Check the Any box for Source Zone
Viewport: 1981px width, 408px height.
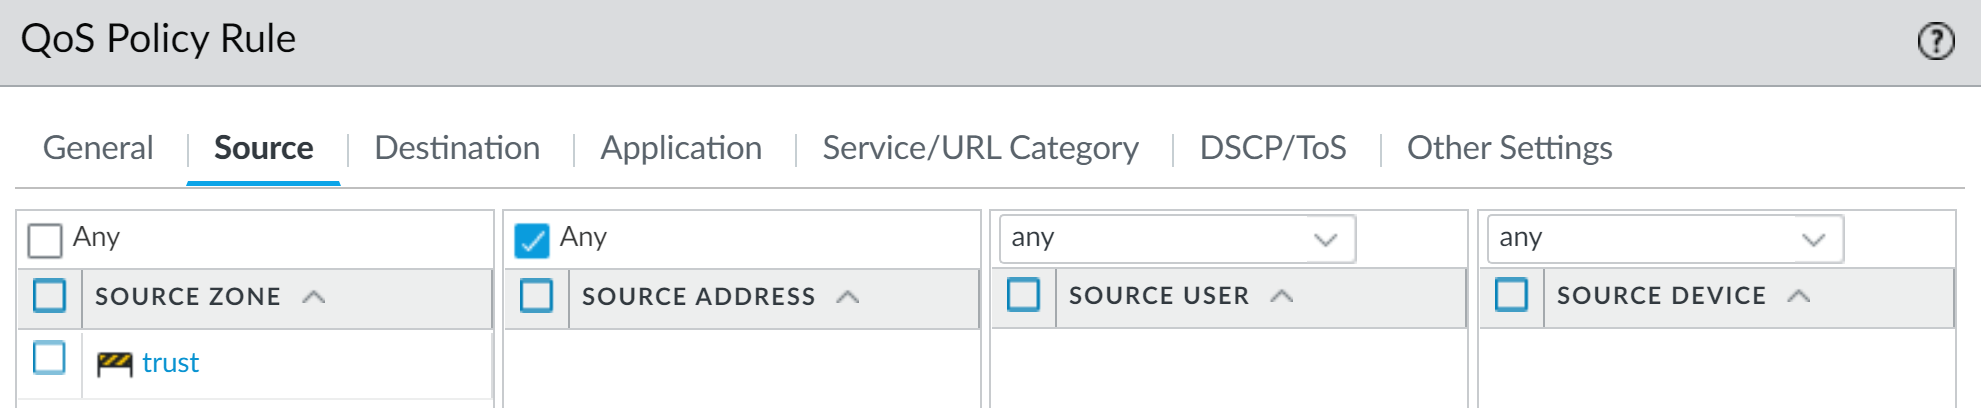pyautogui.click(x=45, y=240)
